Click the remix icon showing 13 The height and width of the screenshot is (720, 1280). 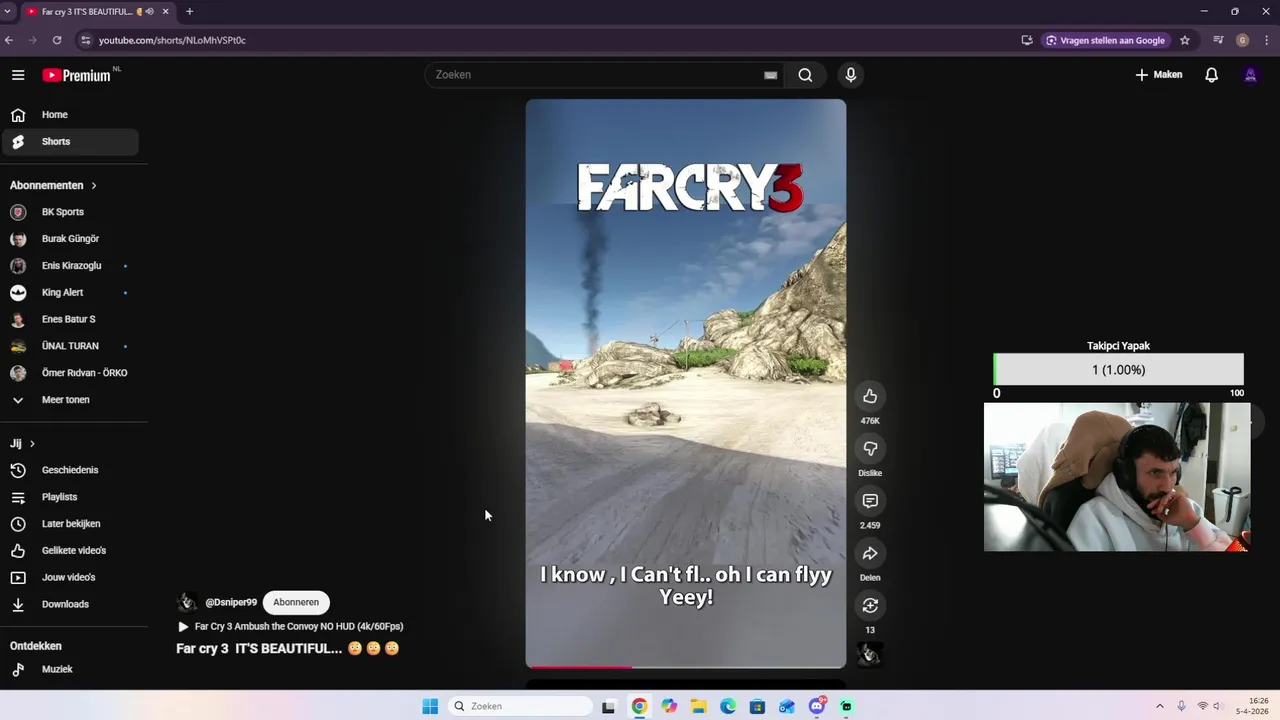(870, 605)
